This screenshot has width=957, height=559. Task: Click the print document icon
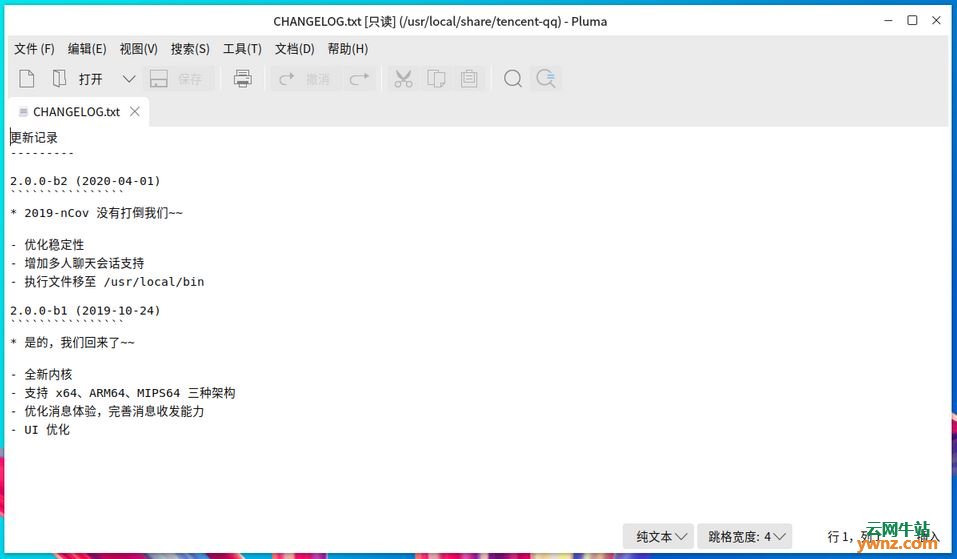pos(242,79)
